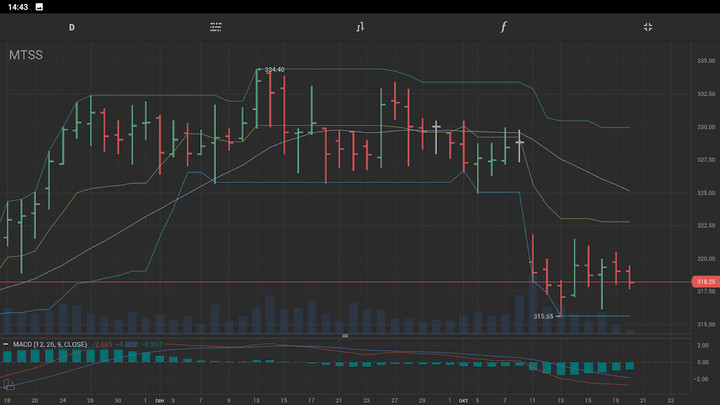Collapse MACD panel with minus icon
This screenshot has height=405, width=720.
[6, 344]
